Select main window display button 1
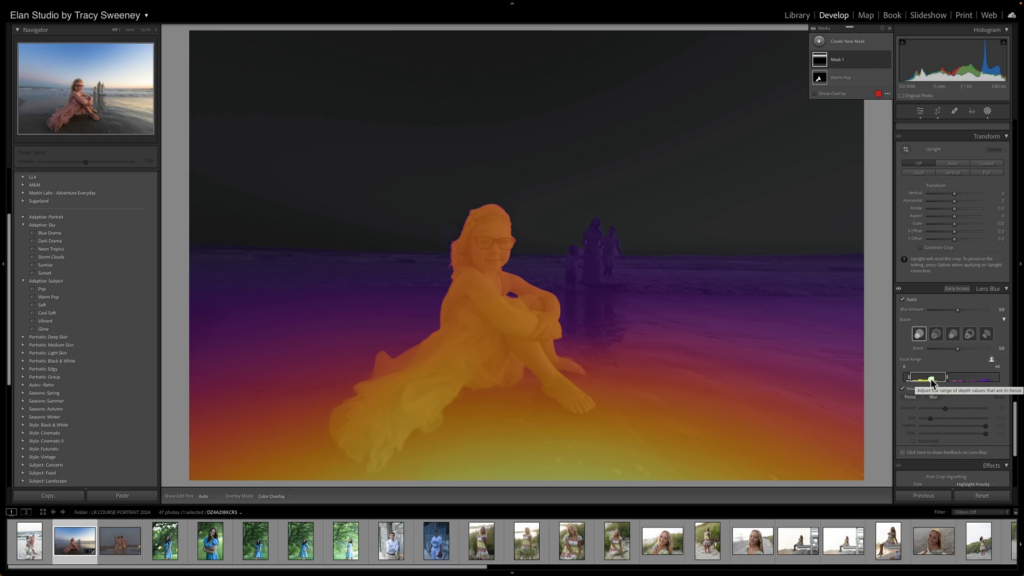Screen dimensions: 1024x576 click(11, 512)
